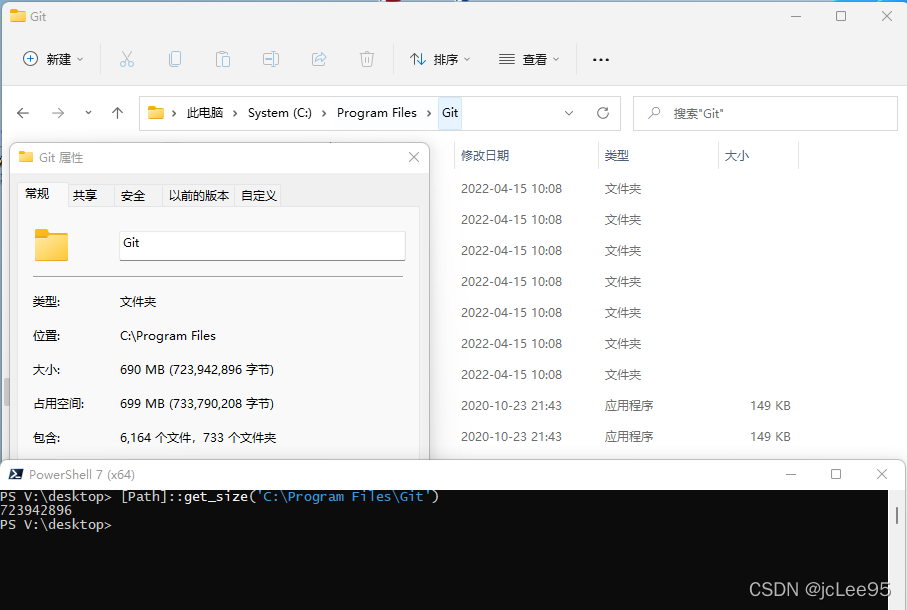Click the Rename icon in toolbar
The height and width of the screenshot is (610, 907).
pyautogui.click(x=271, y=59)
